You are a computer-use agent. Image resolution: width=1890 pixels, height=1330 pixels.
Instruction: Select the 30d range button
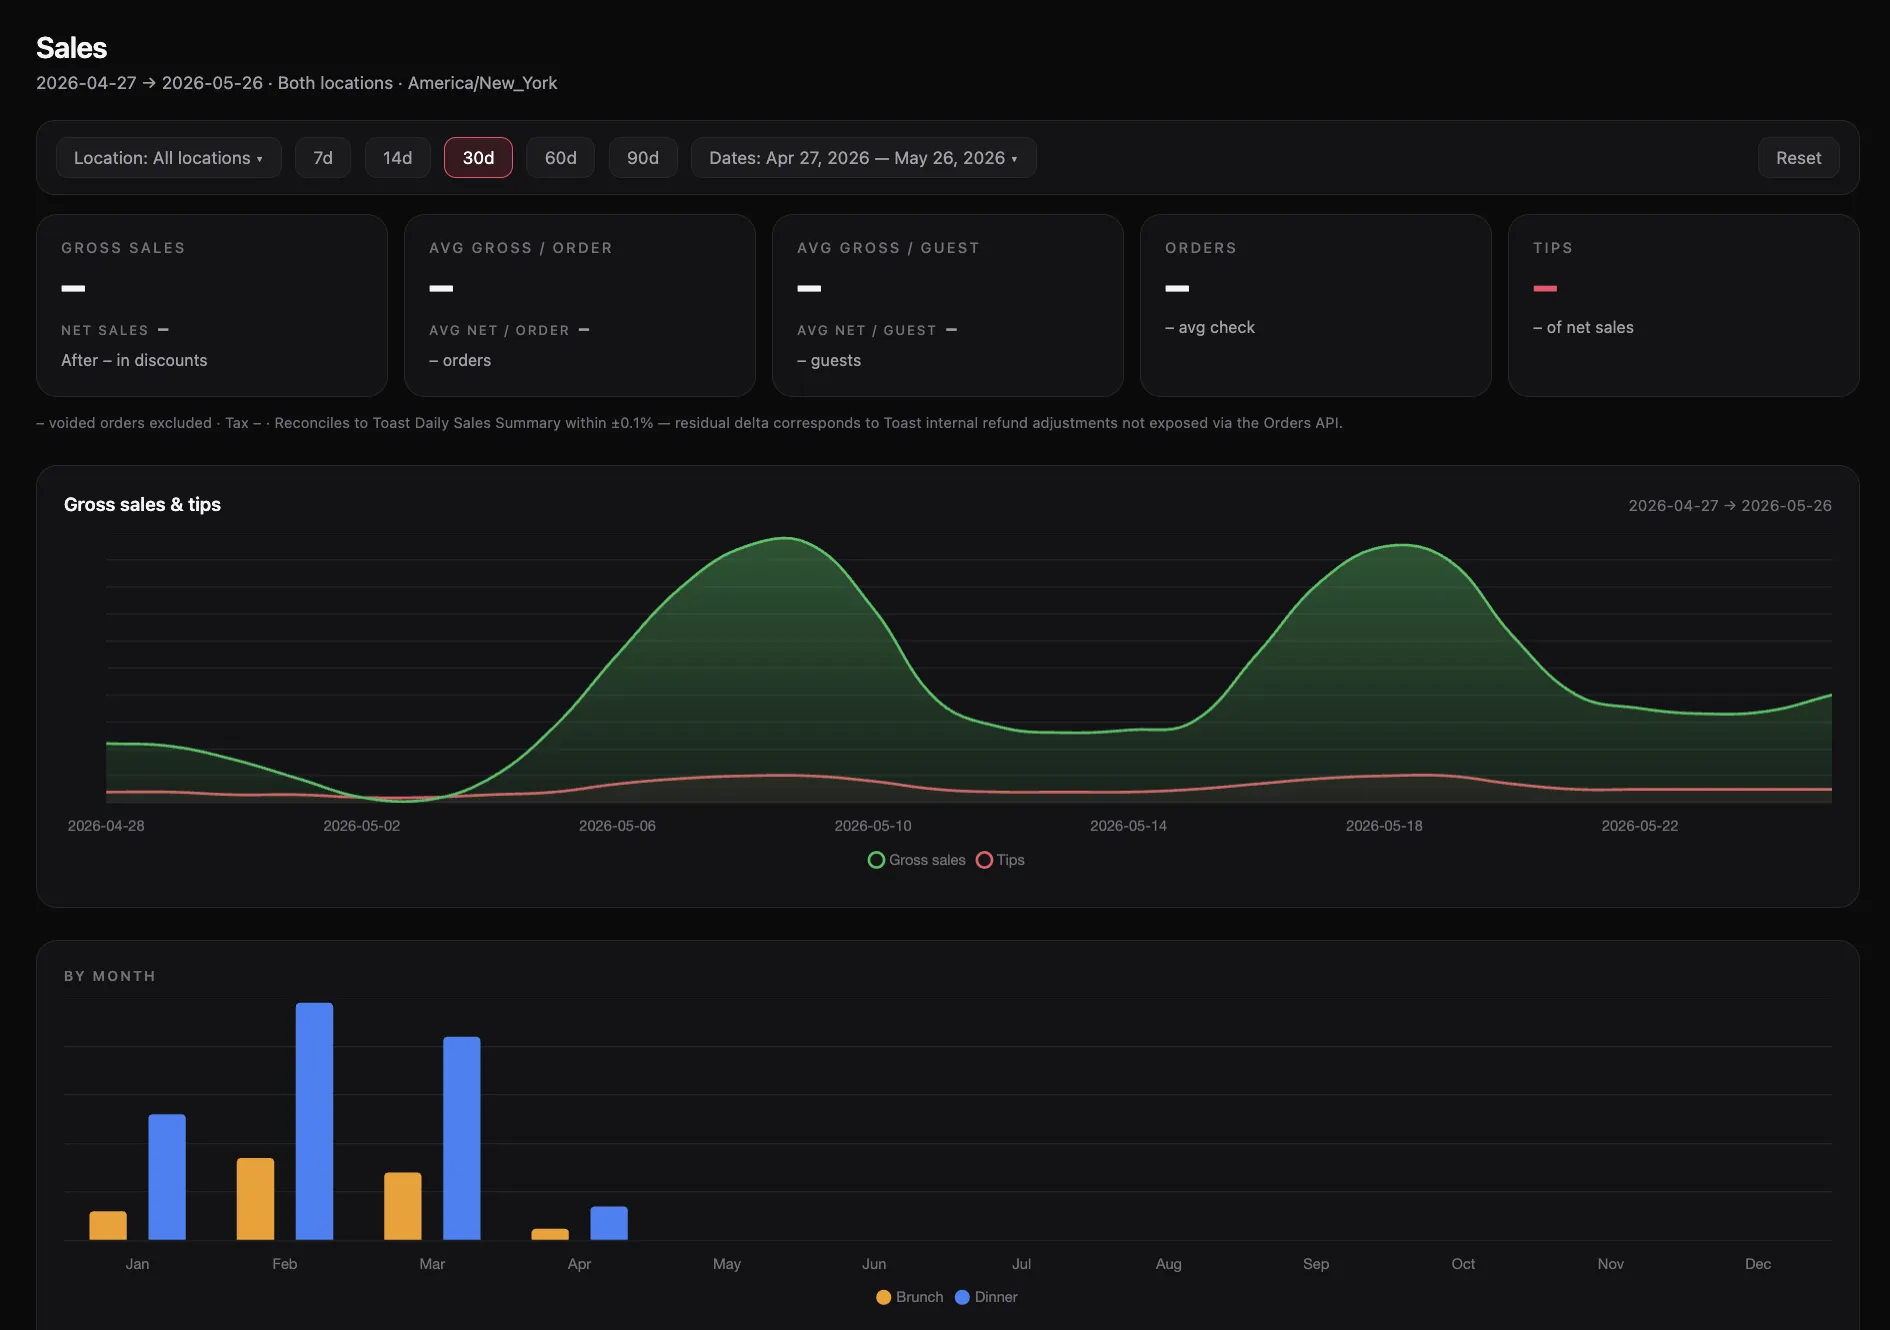(x=478, y=158)
